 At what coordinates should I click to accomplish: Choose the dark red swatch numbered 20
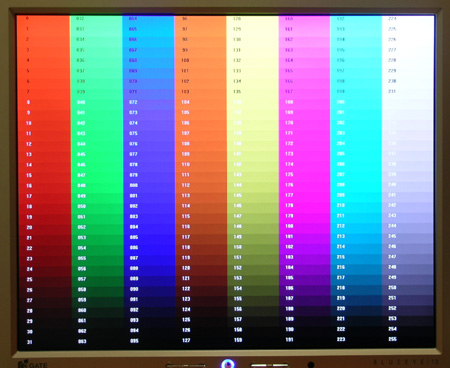pos(44,227)
